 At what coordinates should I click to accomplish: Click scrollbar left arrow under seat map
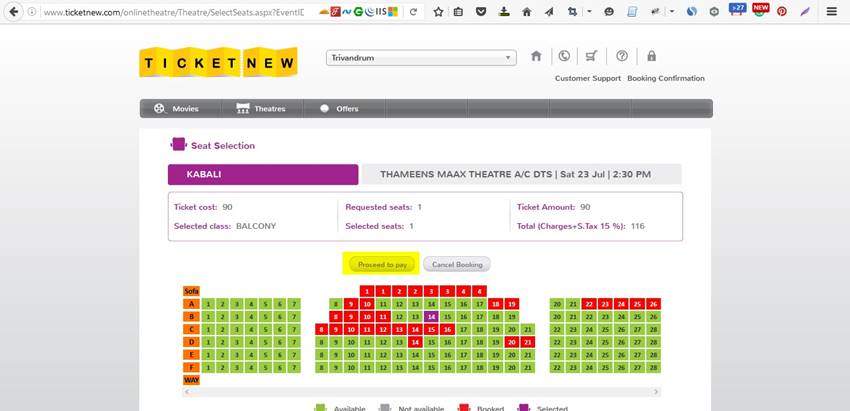click(188, 391)
